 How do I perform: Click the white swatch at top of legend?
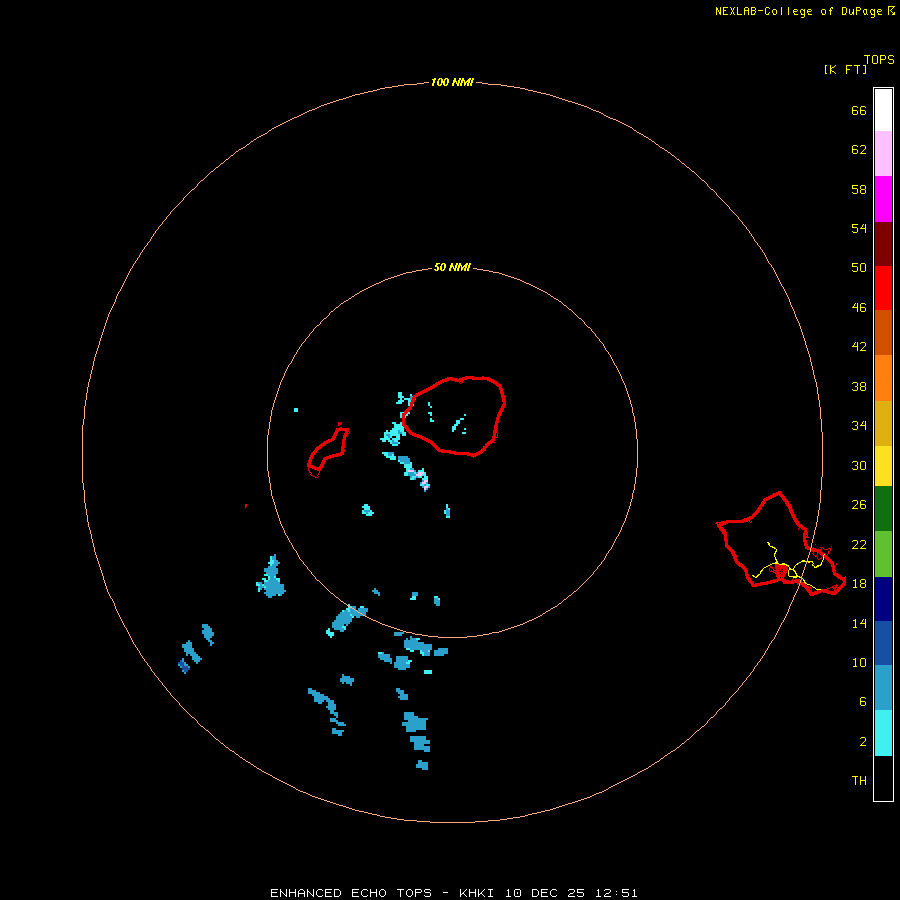[883, 110]
